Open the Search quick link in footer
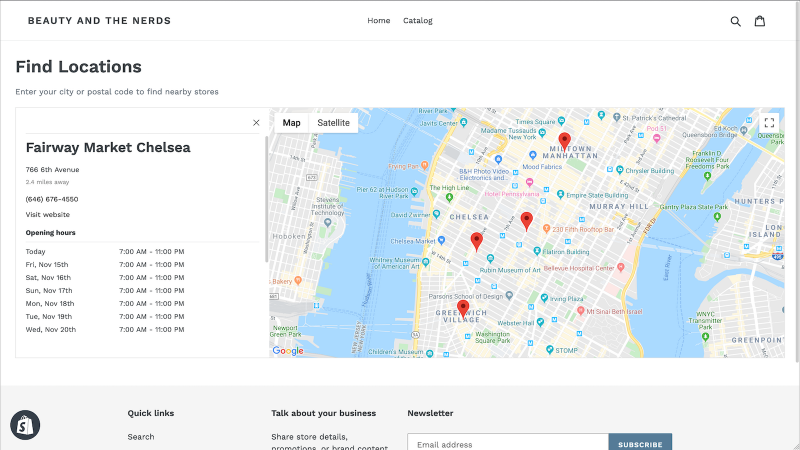 [141, 437]
